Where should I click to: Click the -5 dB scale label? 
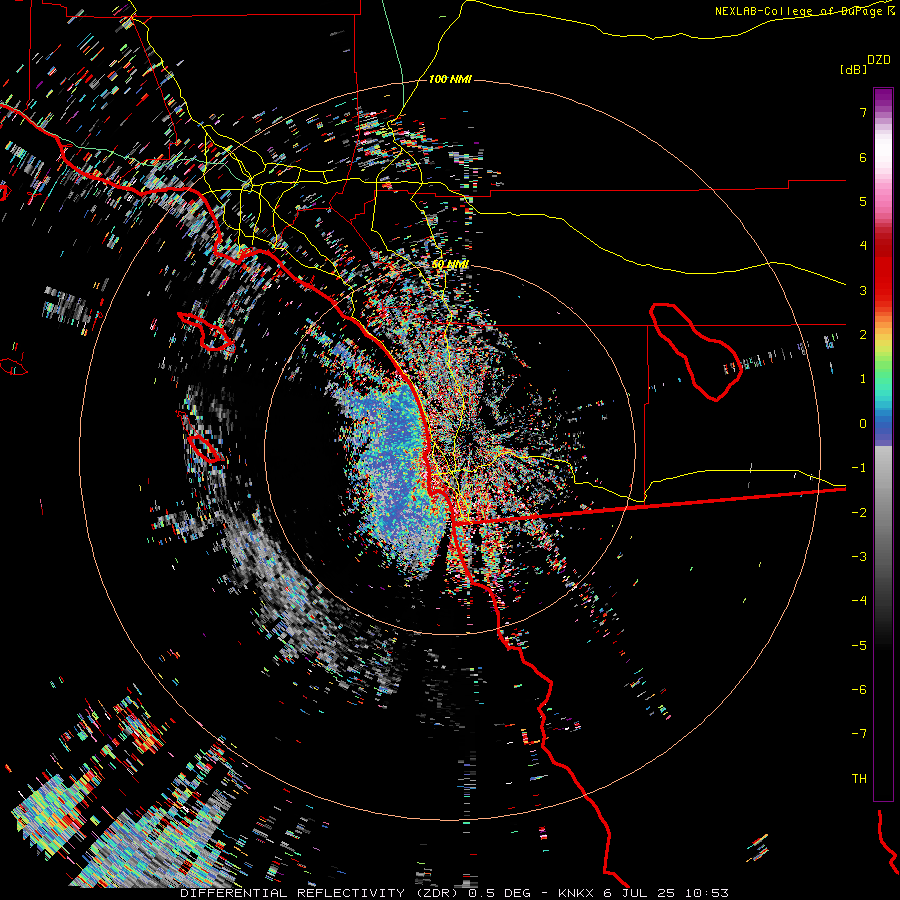coord(859,646)
